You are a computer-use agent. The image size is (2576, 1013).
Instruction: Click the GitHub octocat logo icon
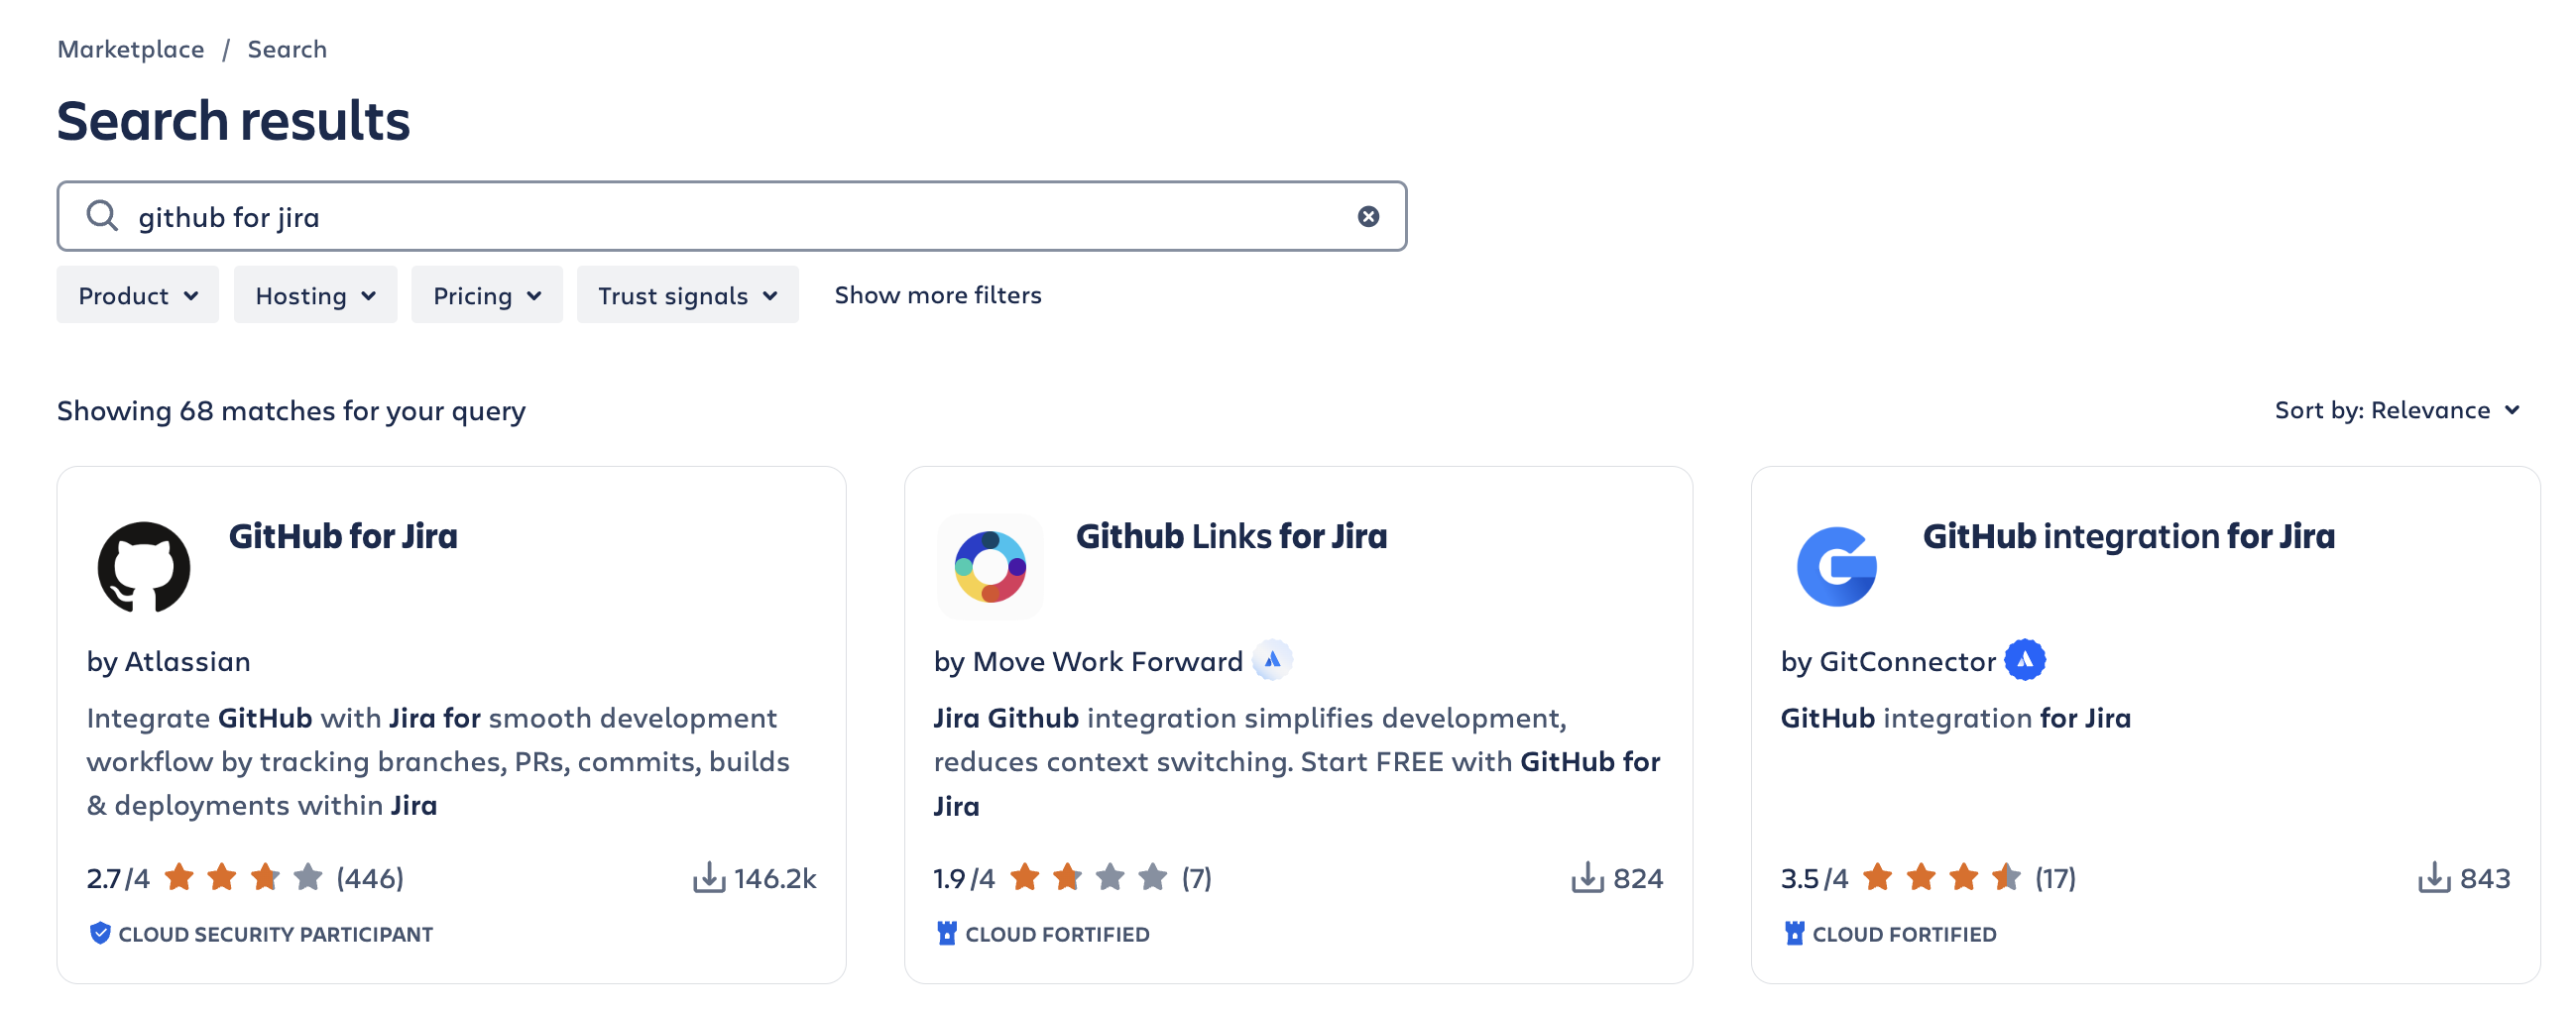(x=140, y=566)
